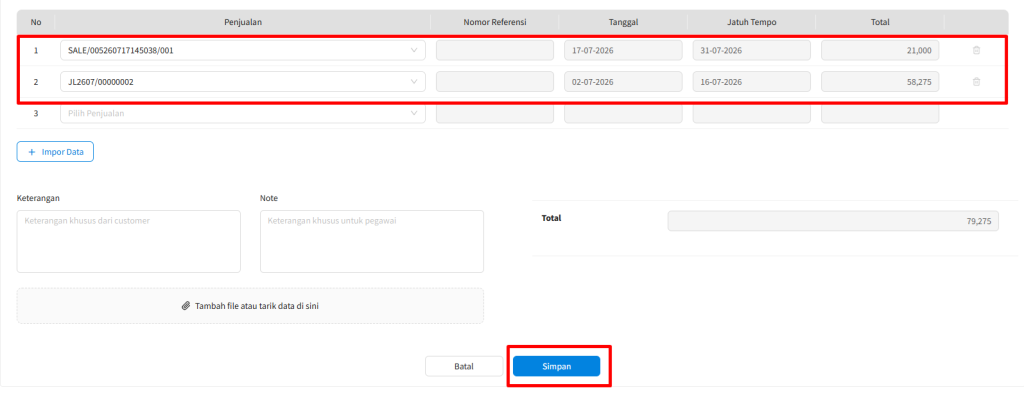
Task: Save the form with Simpan
Action: 556,366
